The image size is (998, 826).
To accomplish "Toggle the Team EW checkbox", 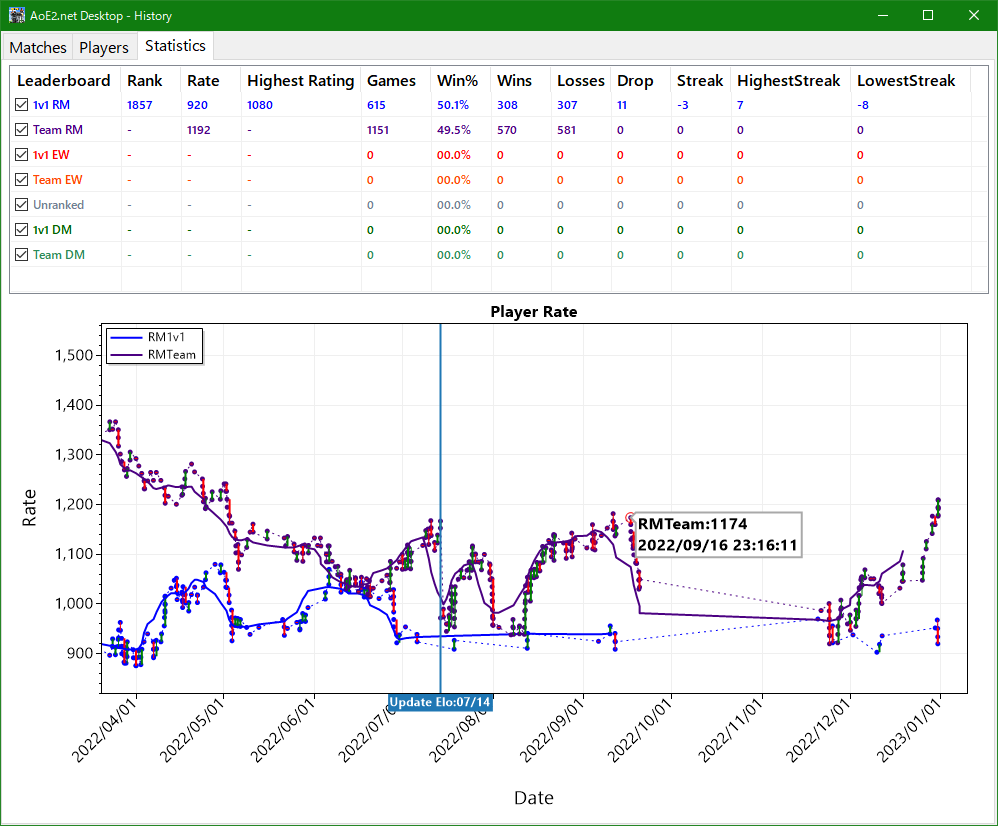I will click(22, 180).
